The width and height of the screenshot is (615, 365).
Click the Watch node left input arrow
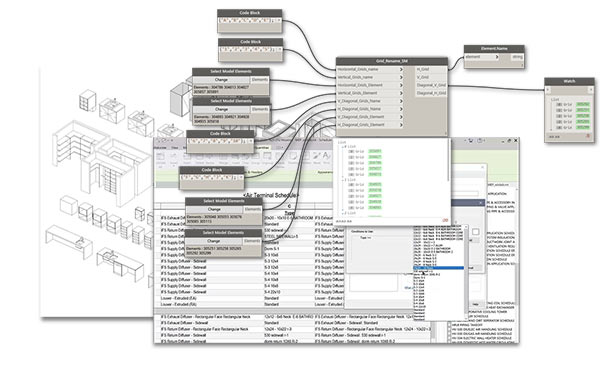tap(548, 90)
